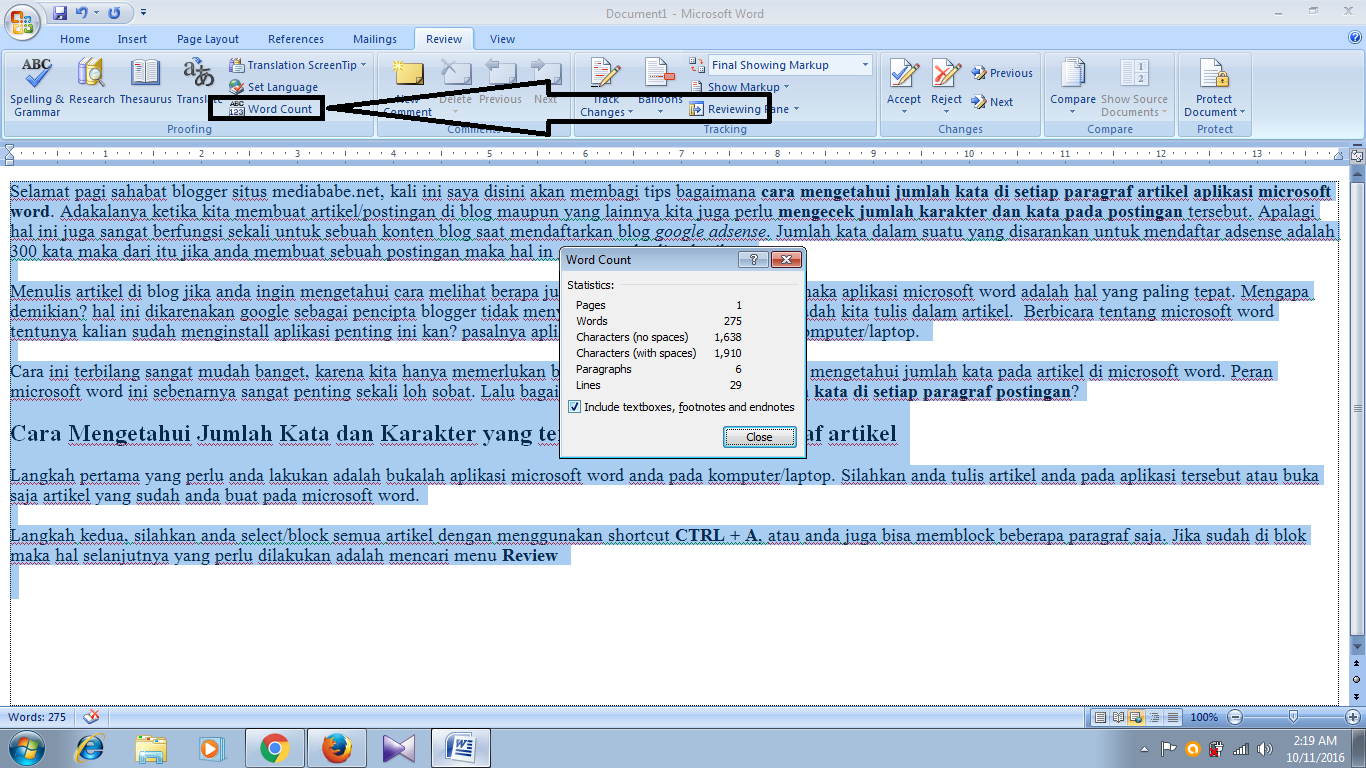
Task: Select the References tab
Action: click(296, 39)
